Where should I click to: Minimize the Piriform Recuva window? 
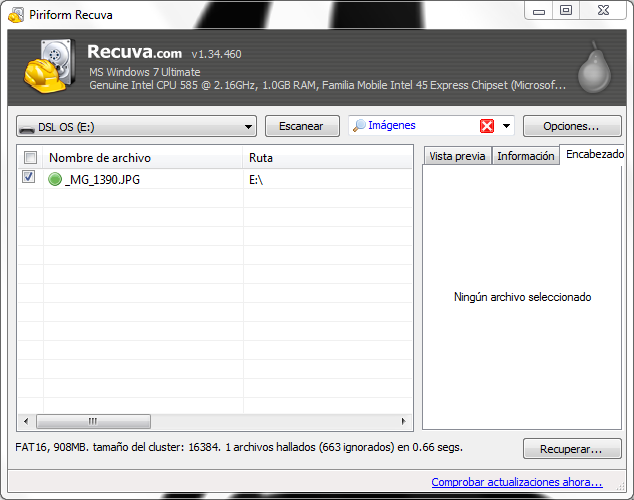coord(539,11)
